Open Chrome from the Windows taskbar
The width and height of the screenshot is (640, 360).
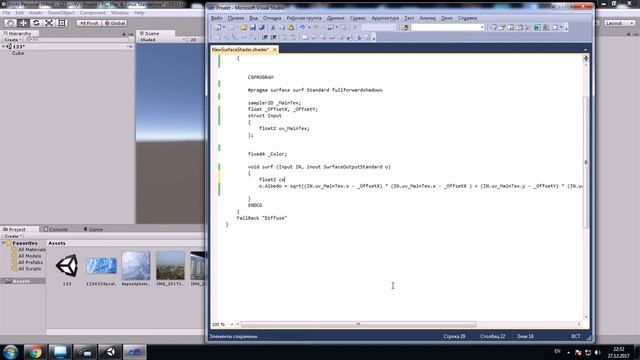(x=35, y=352)
